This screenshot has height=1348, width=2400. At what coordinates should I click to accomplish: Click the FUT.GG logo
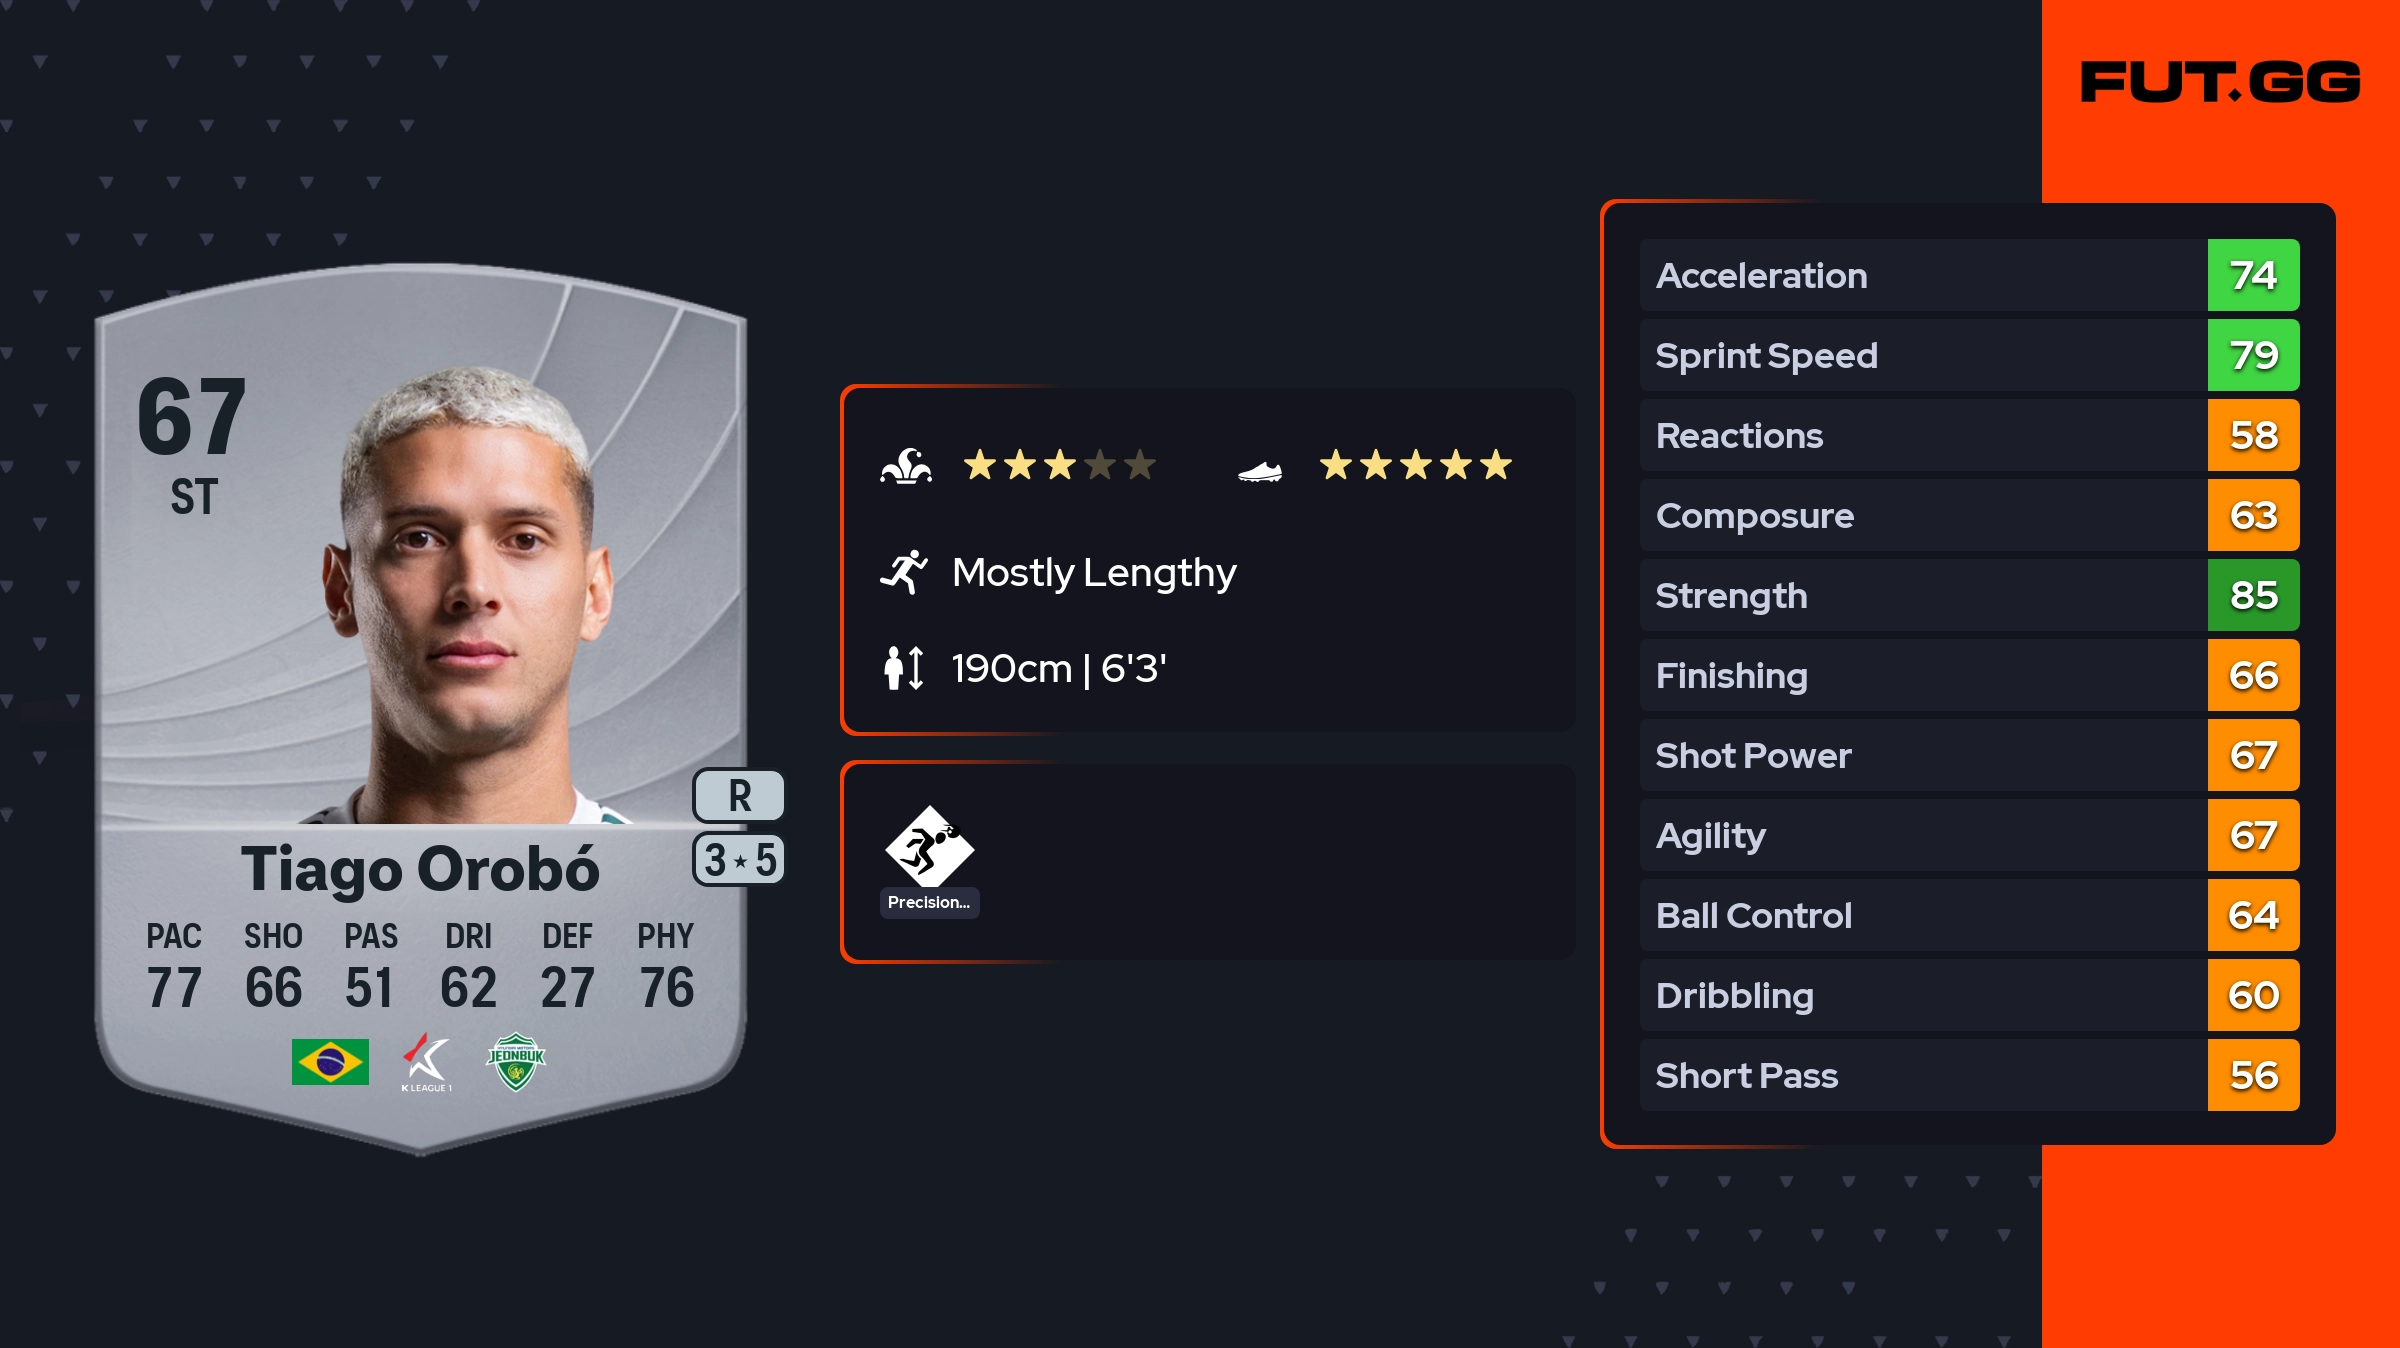[2220, 82]
